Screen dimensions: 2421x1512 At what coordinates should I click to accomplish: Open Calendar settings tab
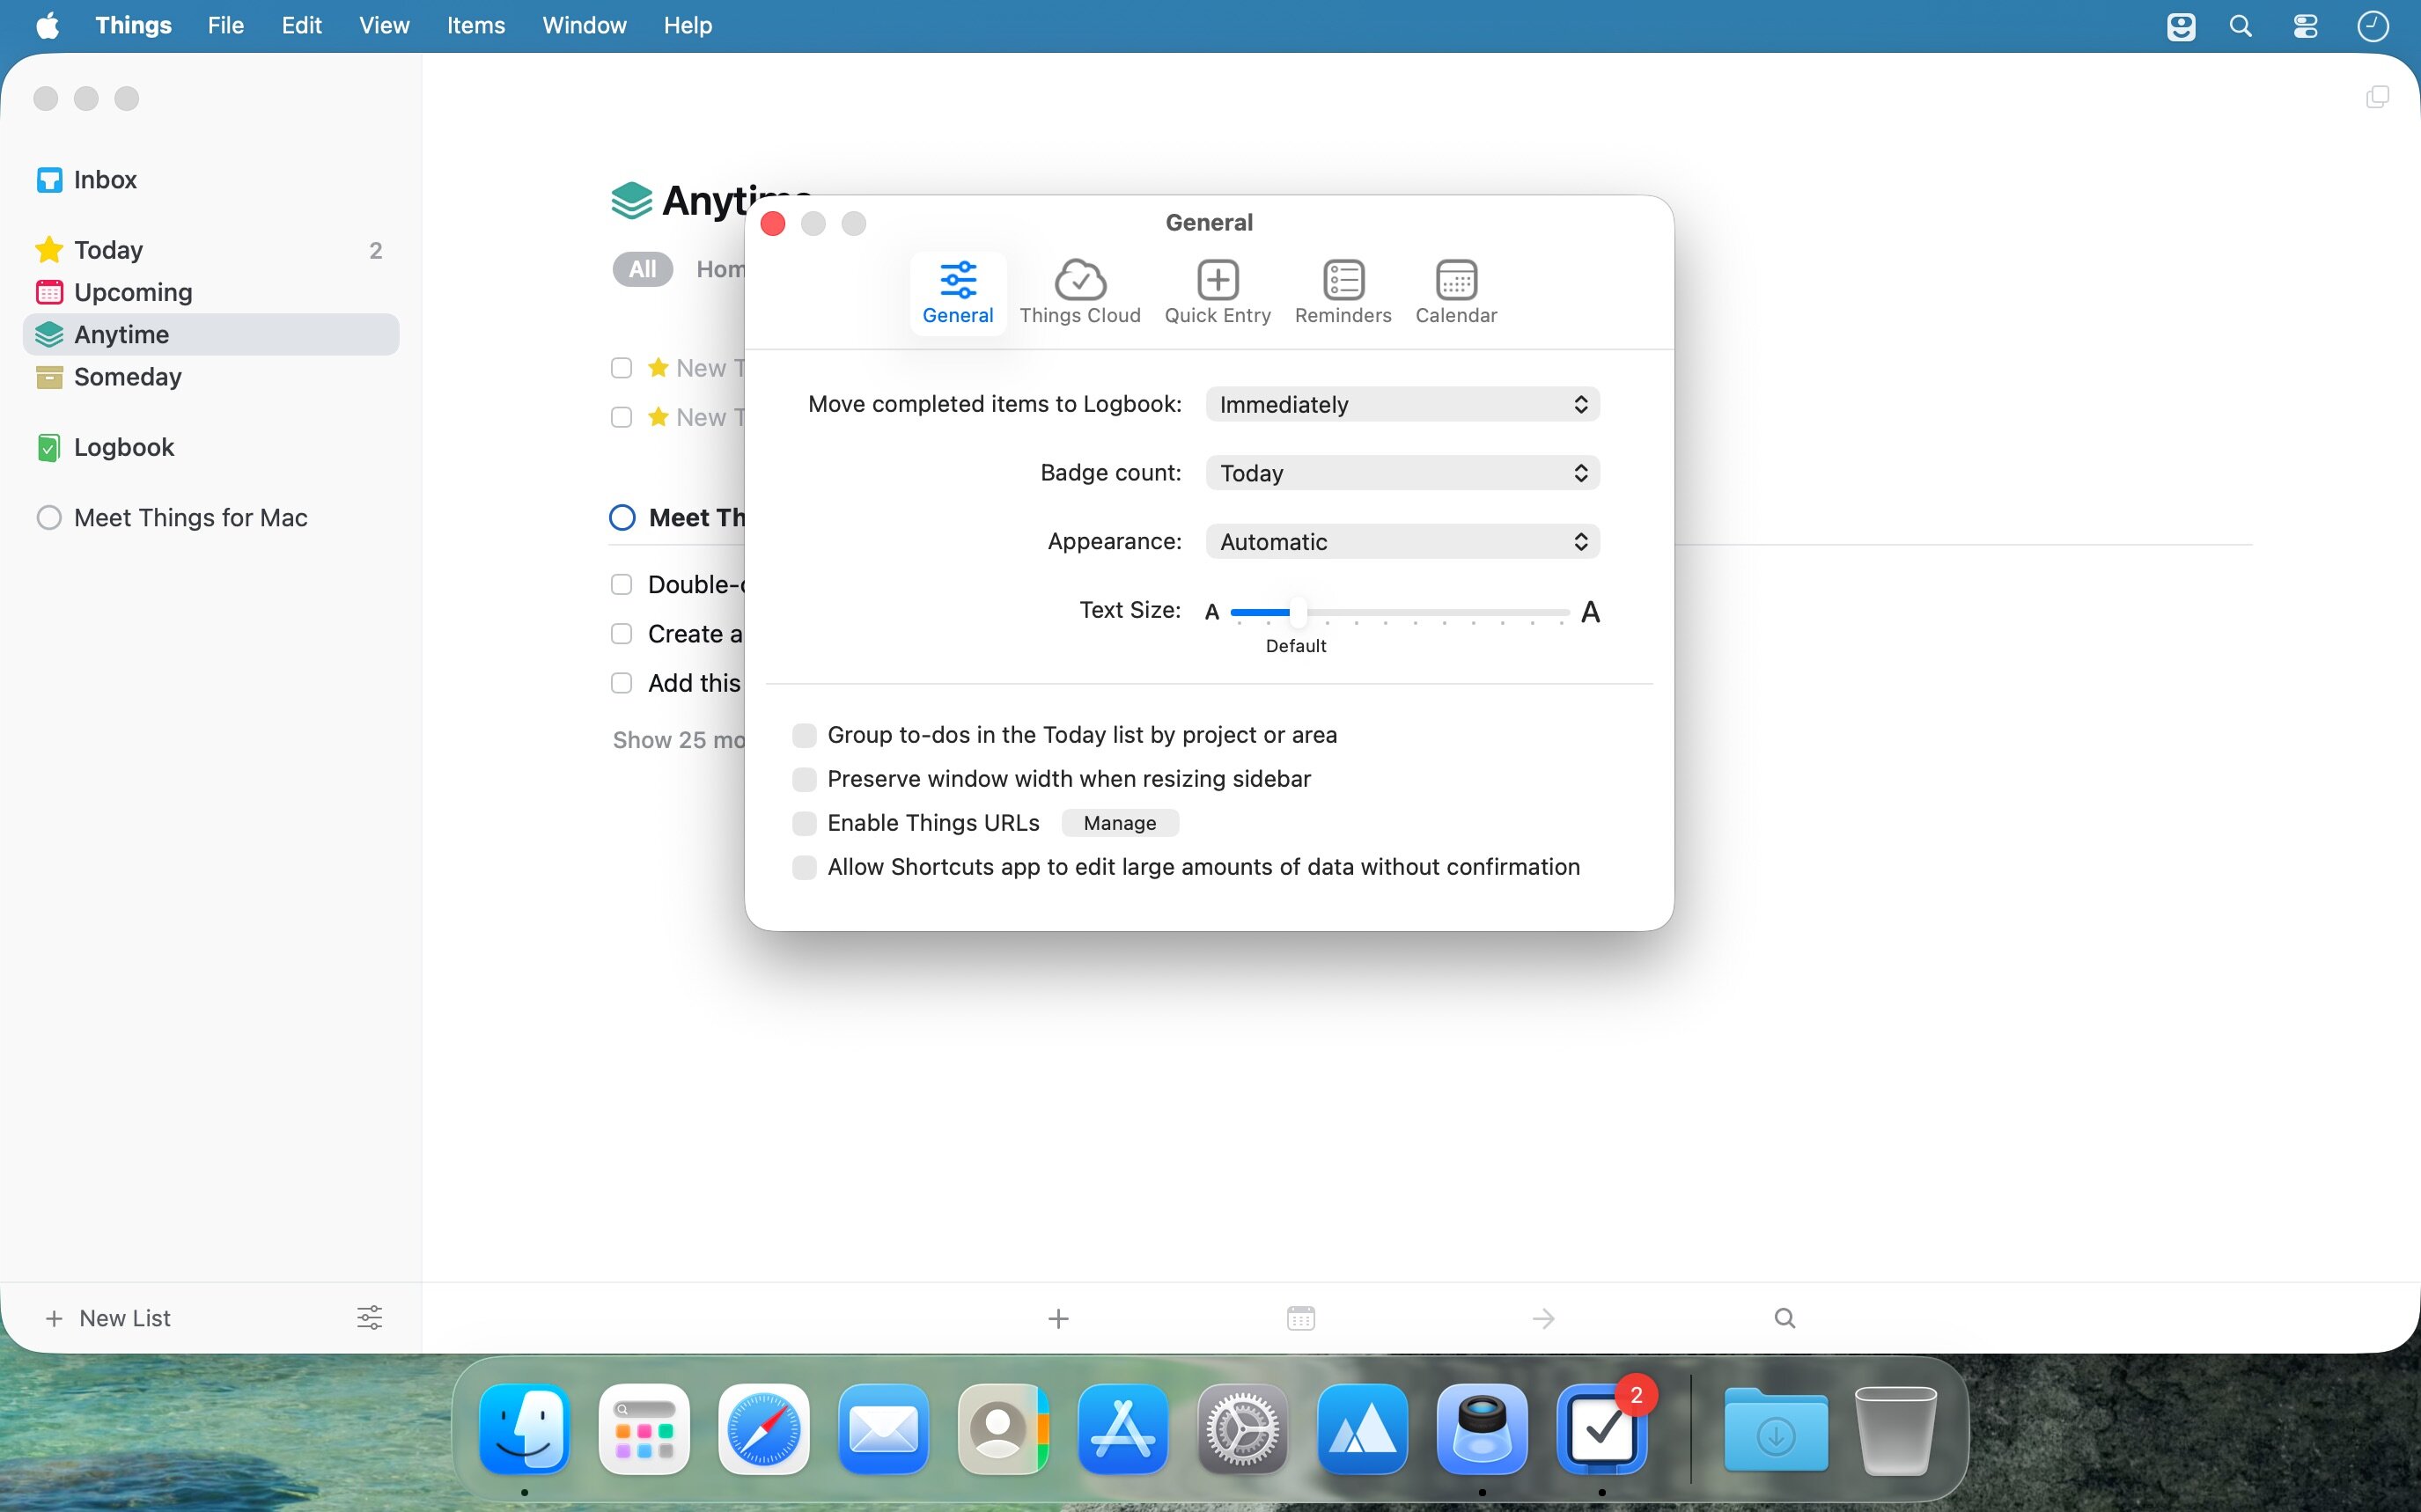[x=1456, y=292]
